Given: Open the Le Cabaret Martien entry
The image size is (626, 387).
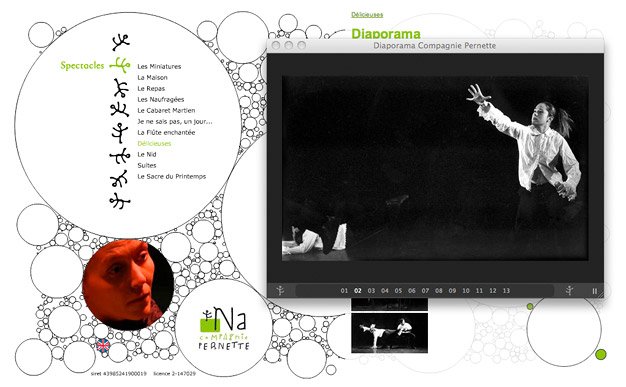Looking at the screenshot, I should point(166,110).
